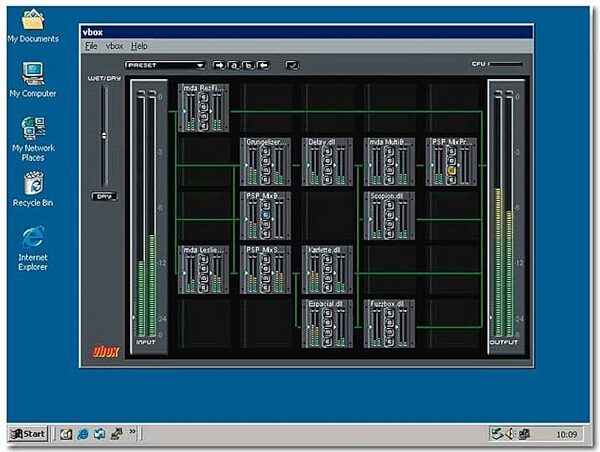Open My Network Places desktop icon

coord(33,139)
